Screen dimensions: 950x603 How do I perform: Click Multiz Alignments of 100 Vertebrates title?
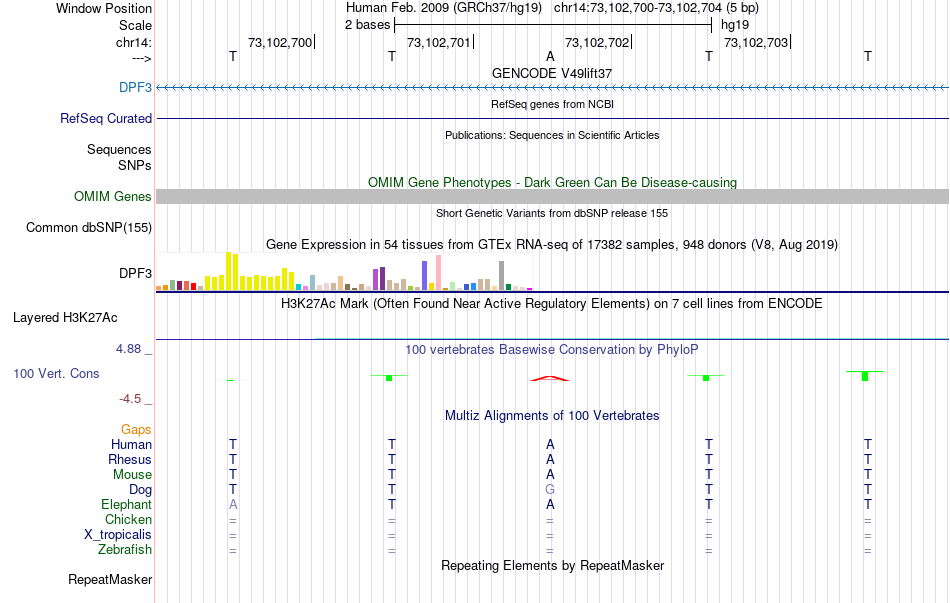click(x=552, y=416)
